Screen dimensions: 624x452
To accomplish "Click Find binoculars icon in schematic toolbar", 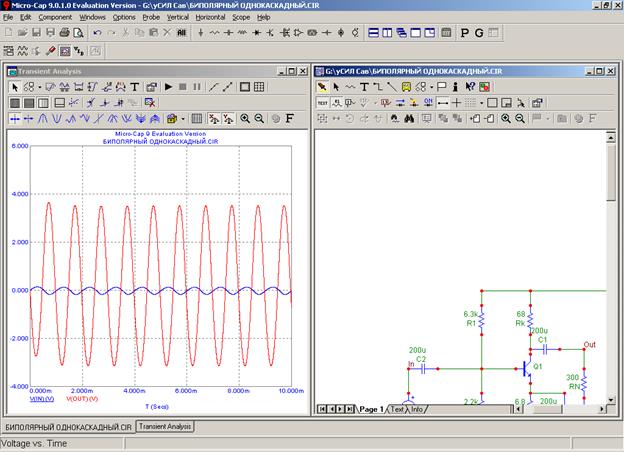I will [409, 119].
